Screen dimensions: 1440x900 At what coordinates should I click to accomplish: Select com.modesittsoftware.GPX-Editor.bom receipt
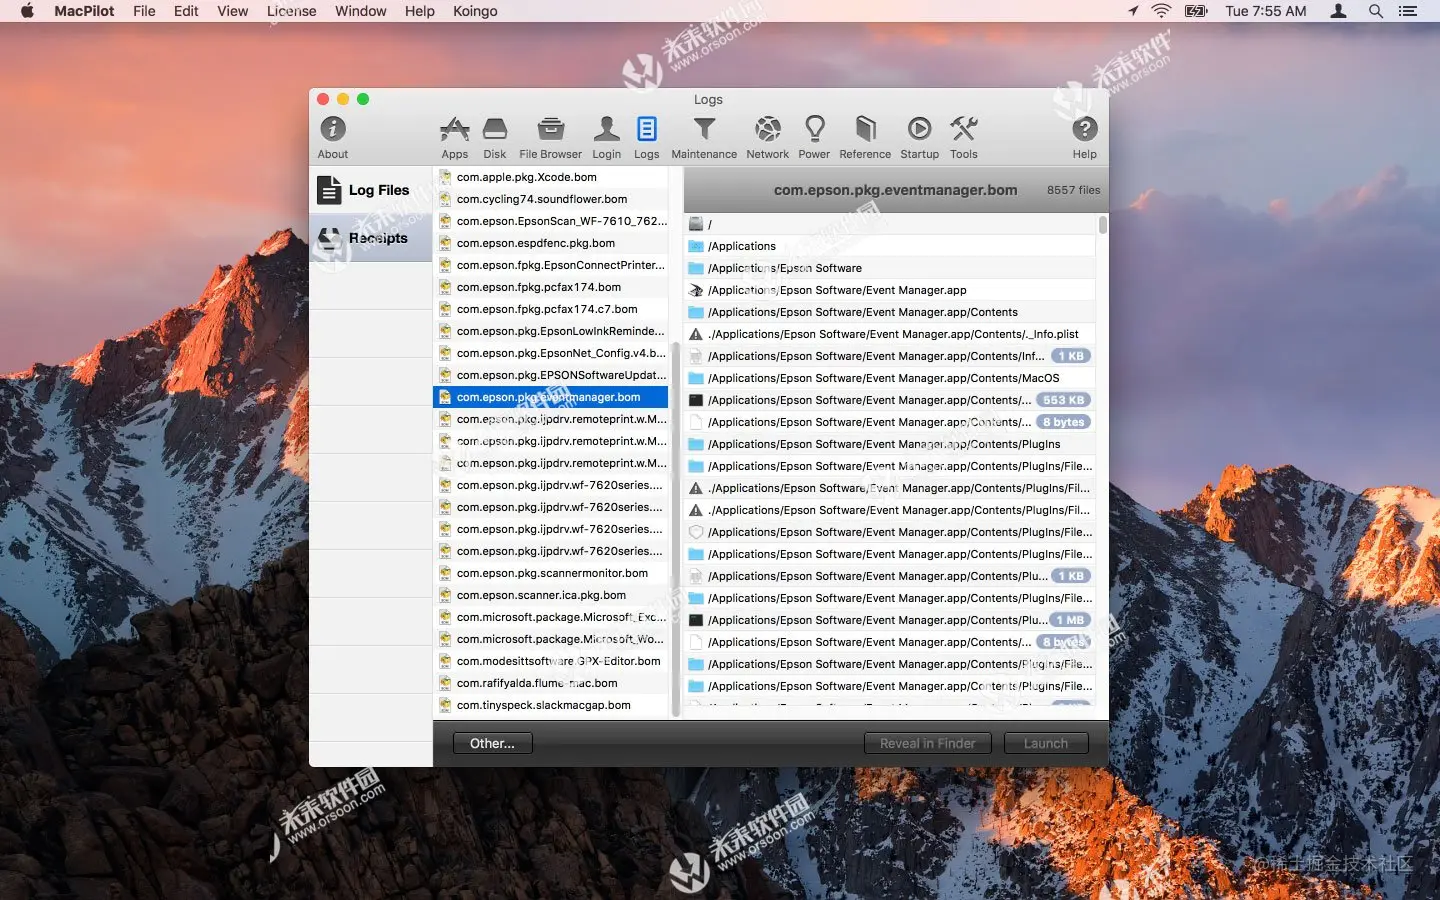(551, 661)
